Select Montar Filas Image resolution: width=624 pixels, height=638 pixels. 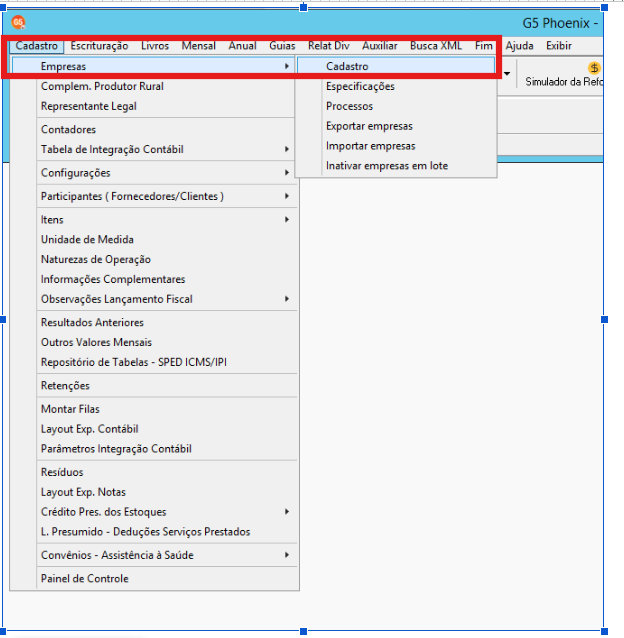pos(153,409)
